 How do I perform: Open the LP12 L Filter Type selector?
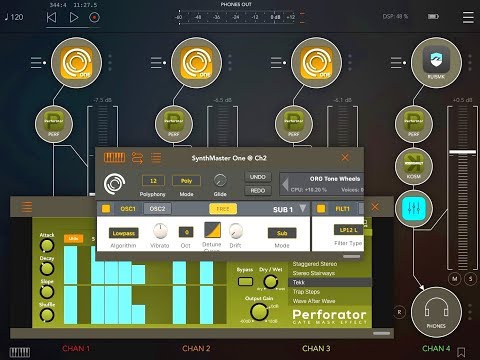pos(349,230)
